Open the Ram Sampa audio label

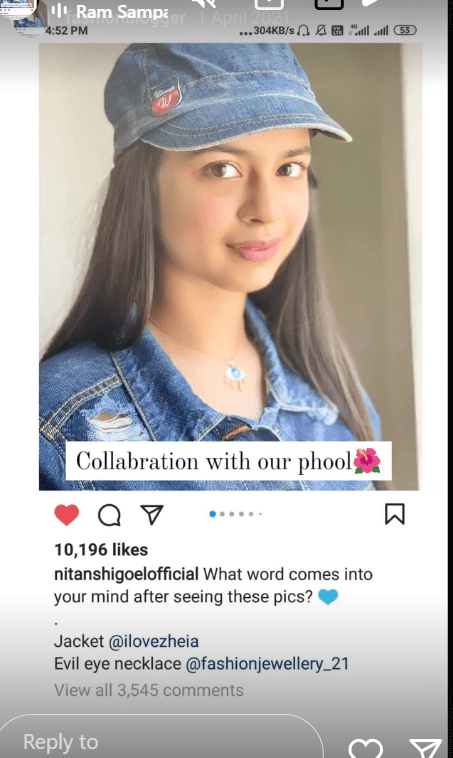[x=122, y=12]
